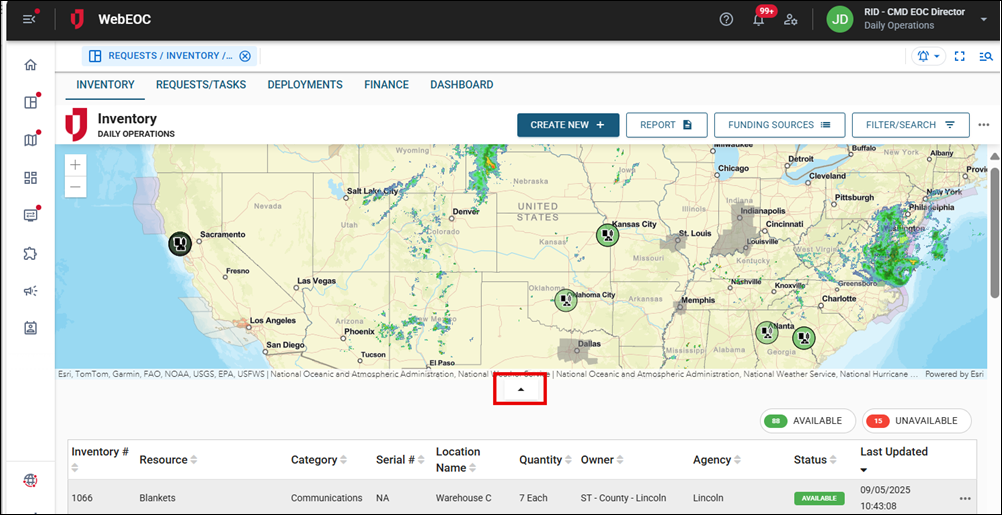Select the dark map marker near Sacramento
The width and height of the screenshot is (1002, 515).
pyautogui.click(x=180, y=243)
